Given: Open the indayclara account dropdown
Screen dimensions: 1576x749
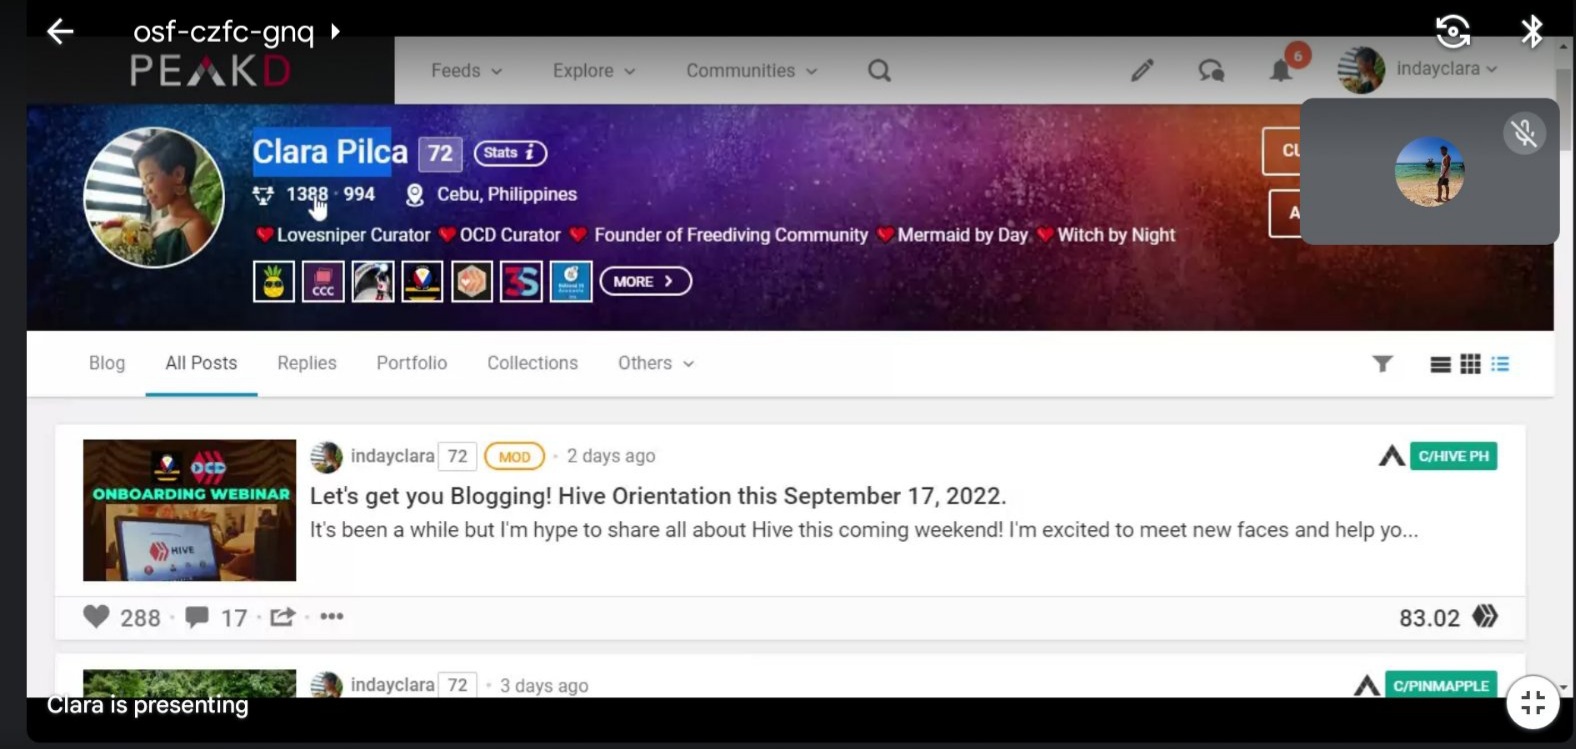Looking at the screenshot, I should coord(1419,69).
